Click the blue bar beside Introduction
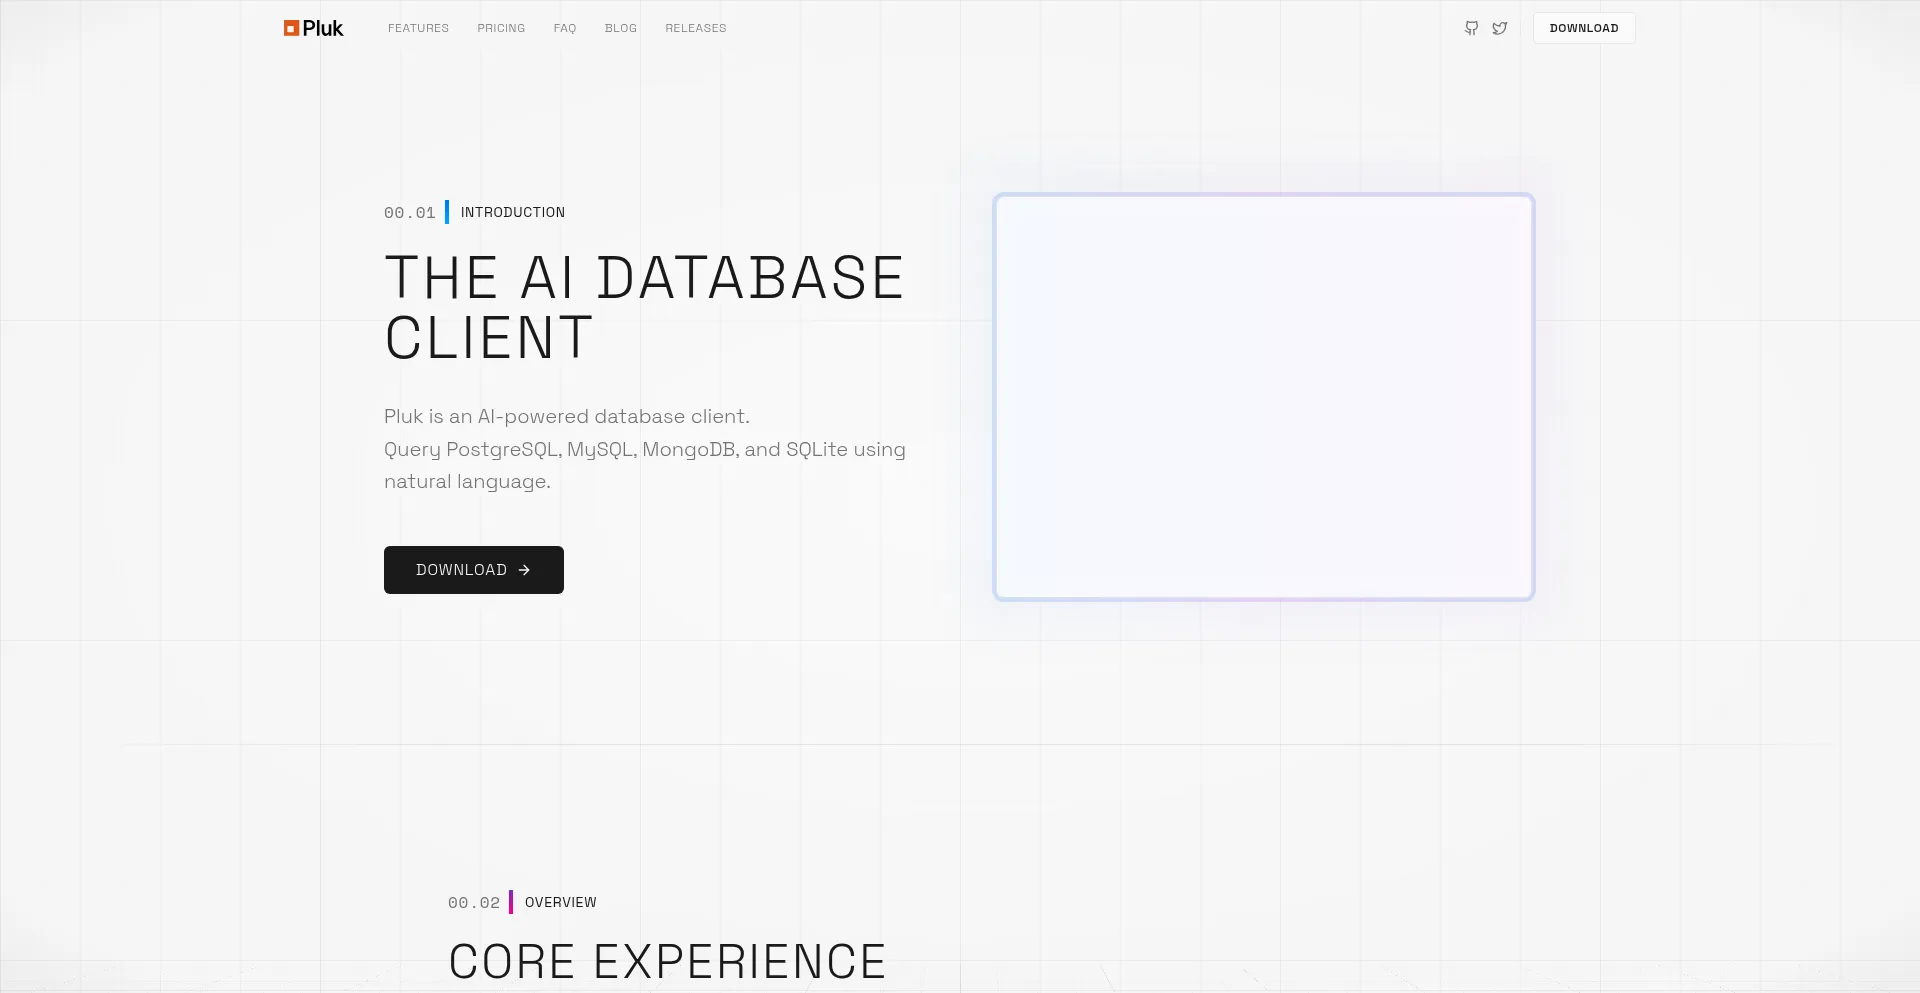 click(x=447, y=212)
